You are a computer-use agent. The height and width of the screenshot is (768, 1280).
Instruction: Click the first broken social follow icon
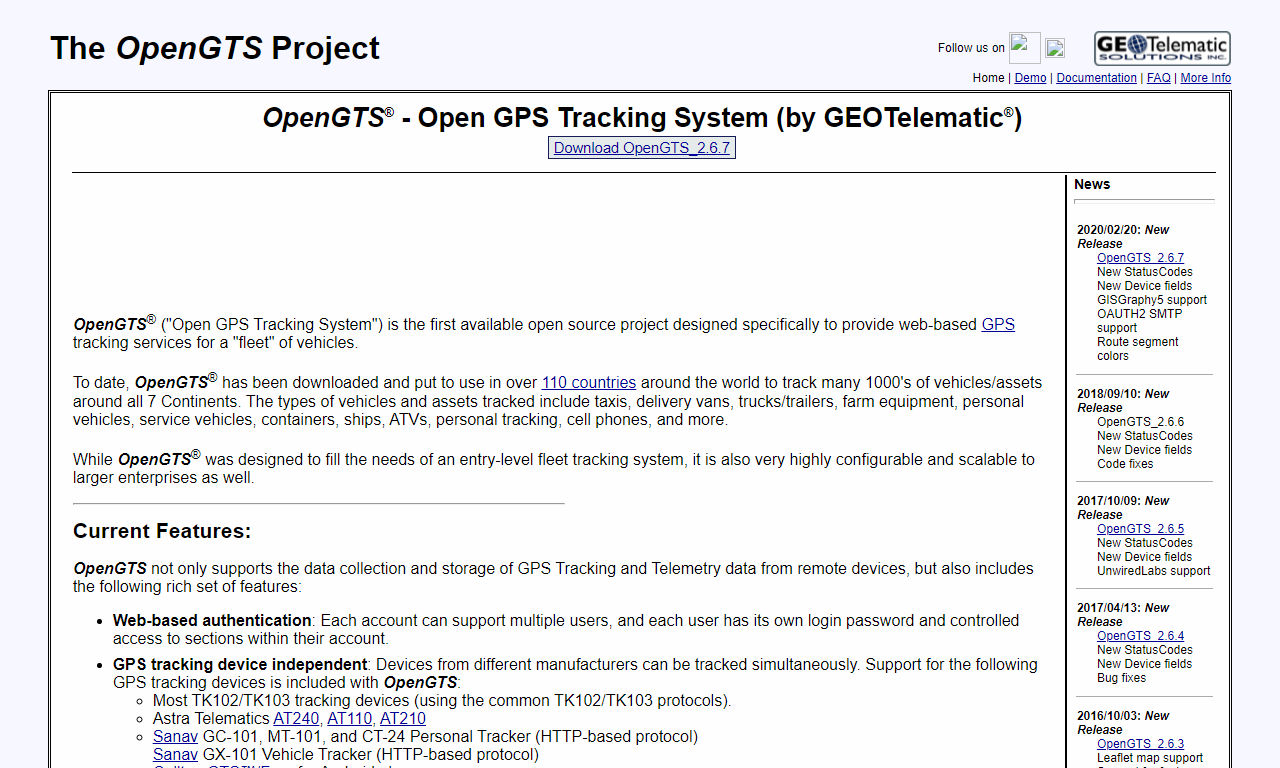[x=1025, y=48]
